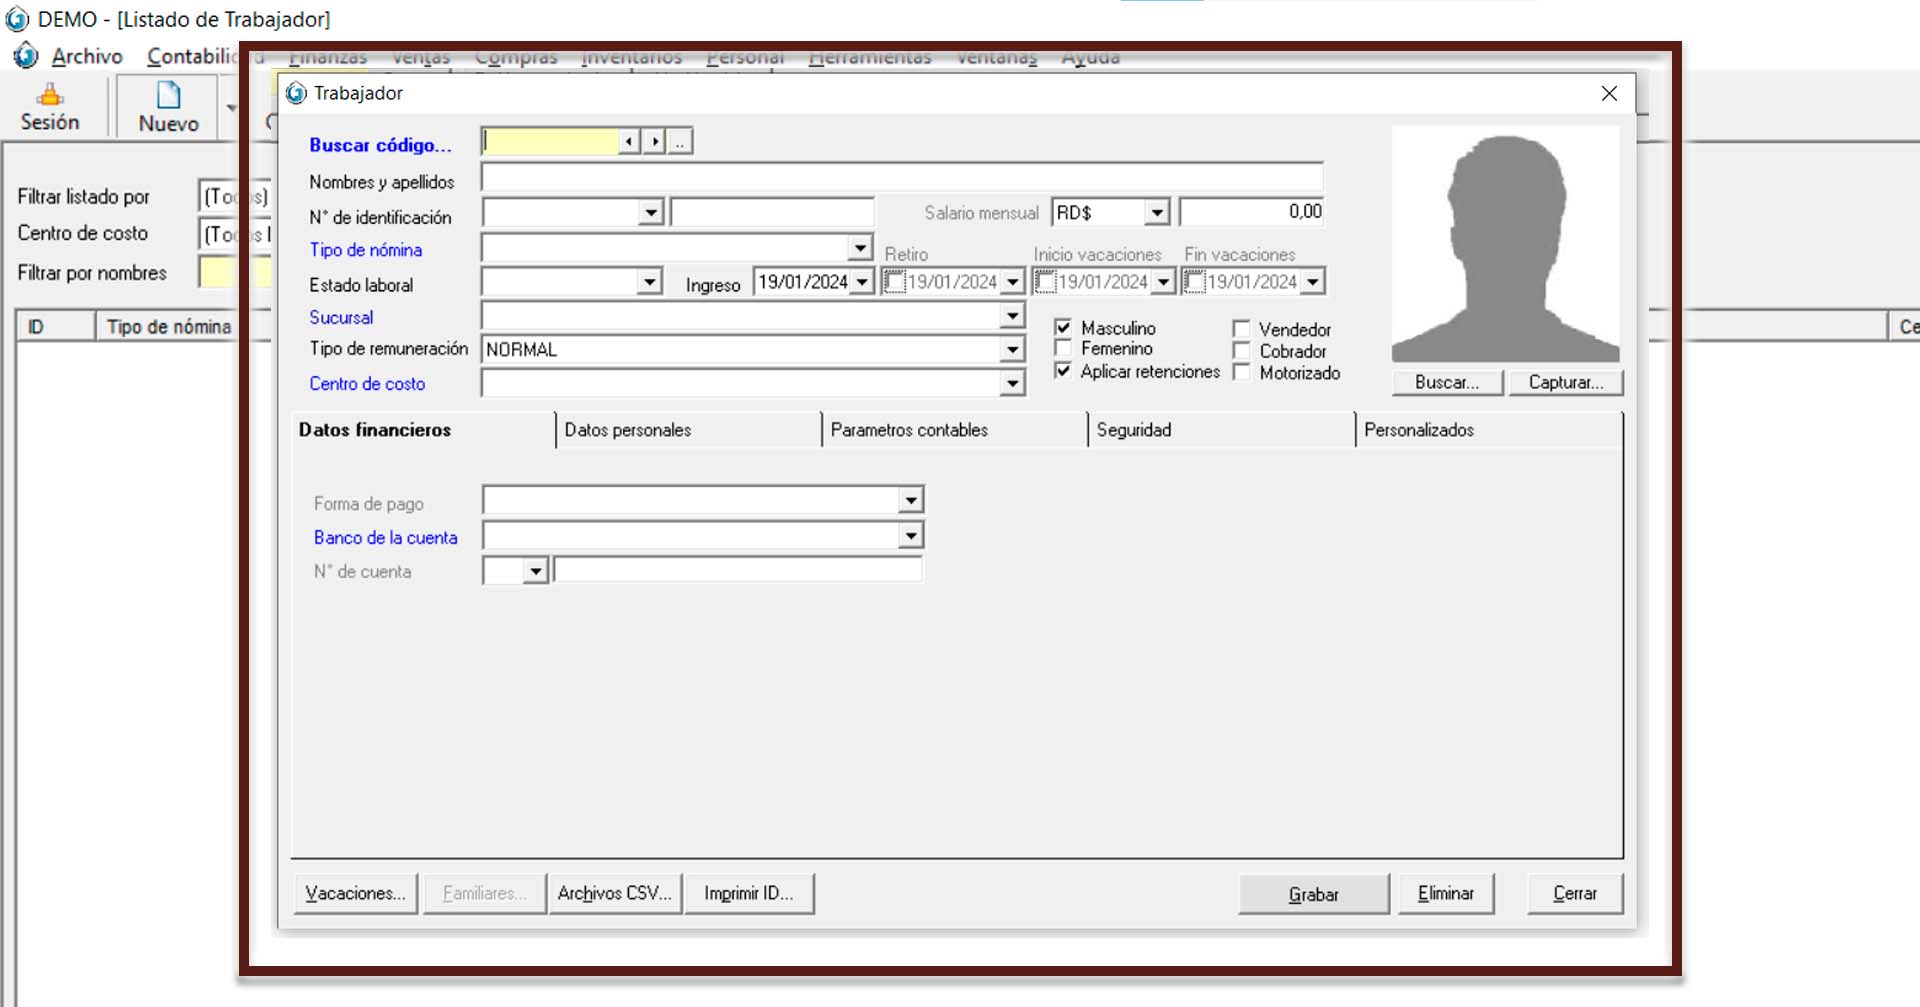Click the Nuevo document icon
Viewport: 1920px width, 1007px height.
coord(168,96)
